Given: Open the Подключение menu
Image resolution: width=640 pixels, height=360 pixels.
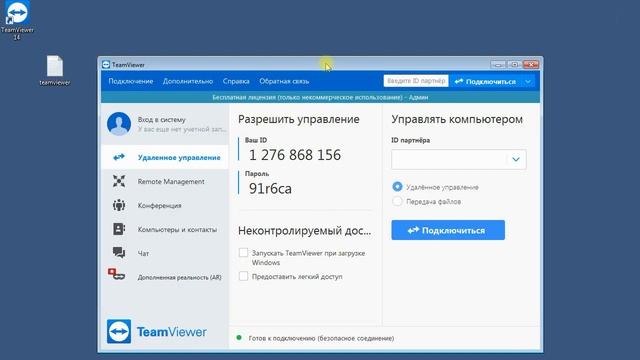Looking at the screenshot, I should 131,81.
